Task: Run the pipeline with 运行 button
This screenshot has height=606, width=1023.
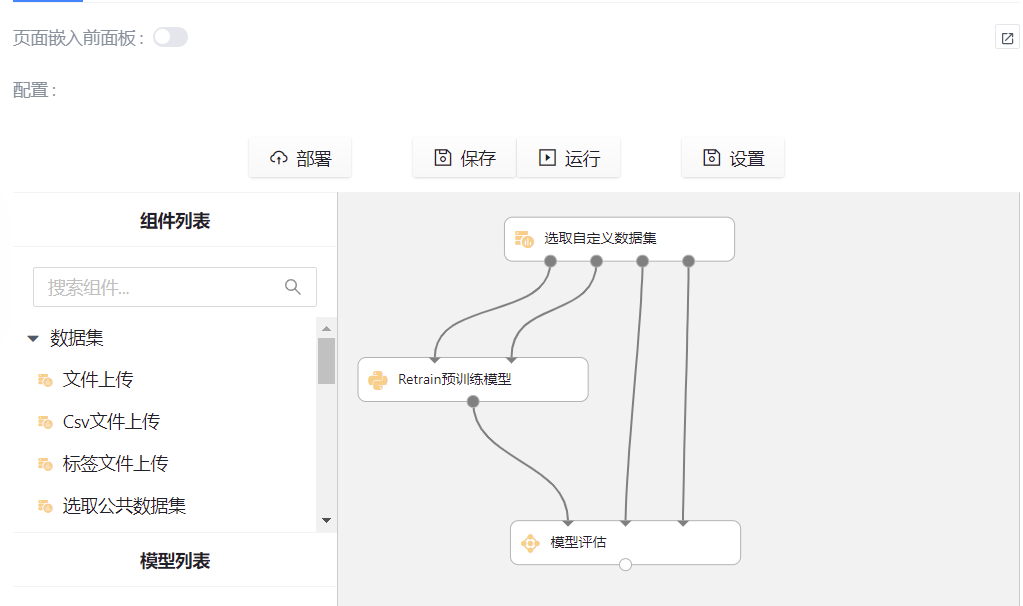Action: (x=569, y=158)
